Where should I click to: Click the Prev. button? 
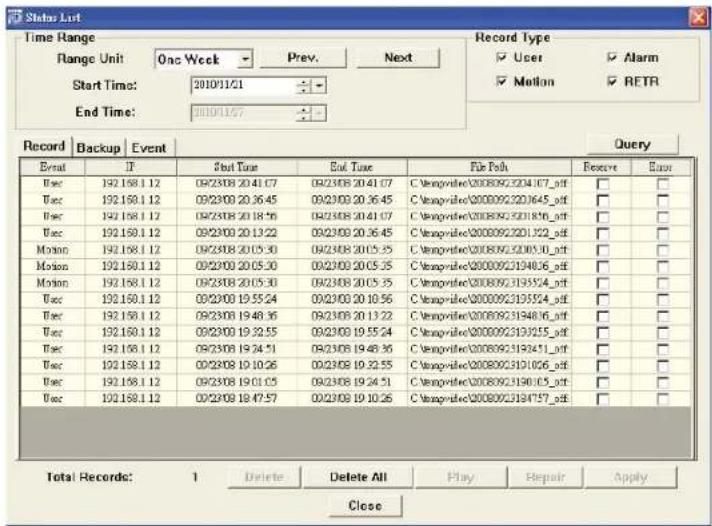[x=303, y=58]
